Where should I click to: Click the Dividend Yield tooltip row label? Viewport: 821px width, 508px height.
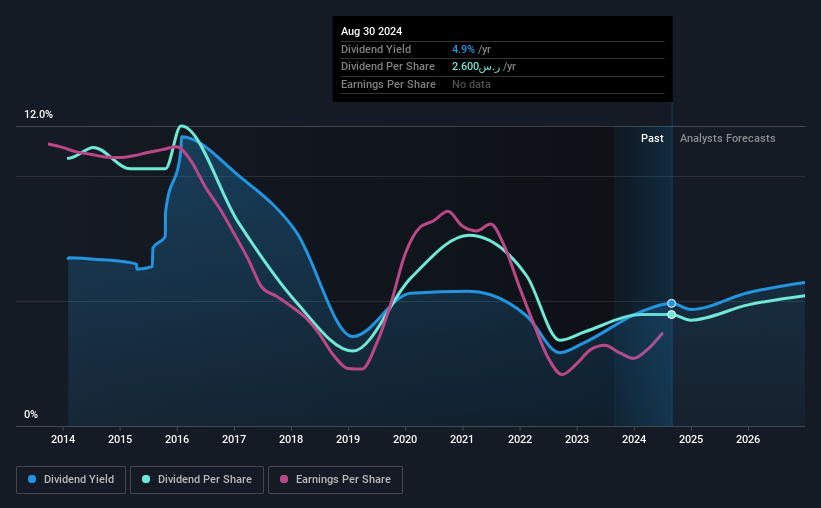376,49
